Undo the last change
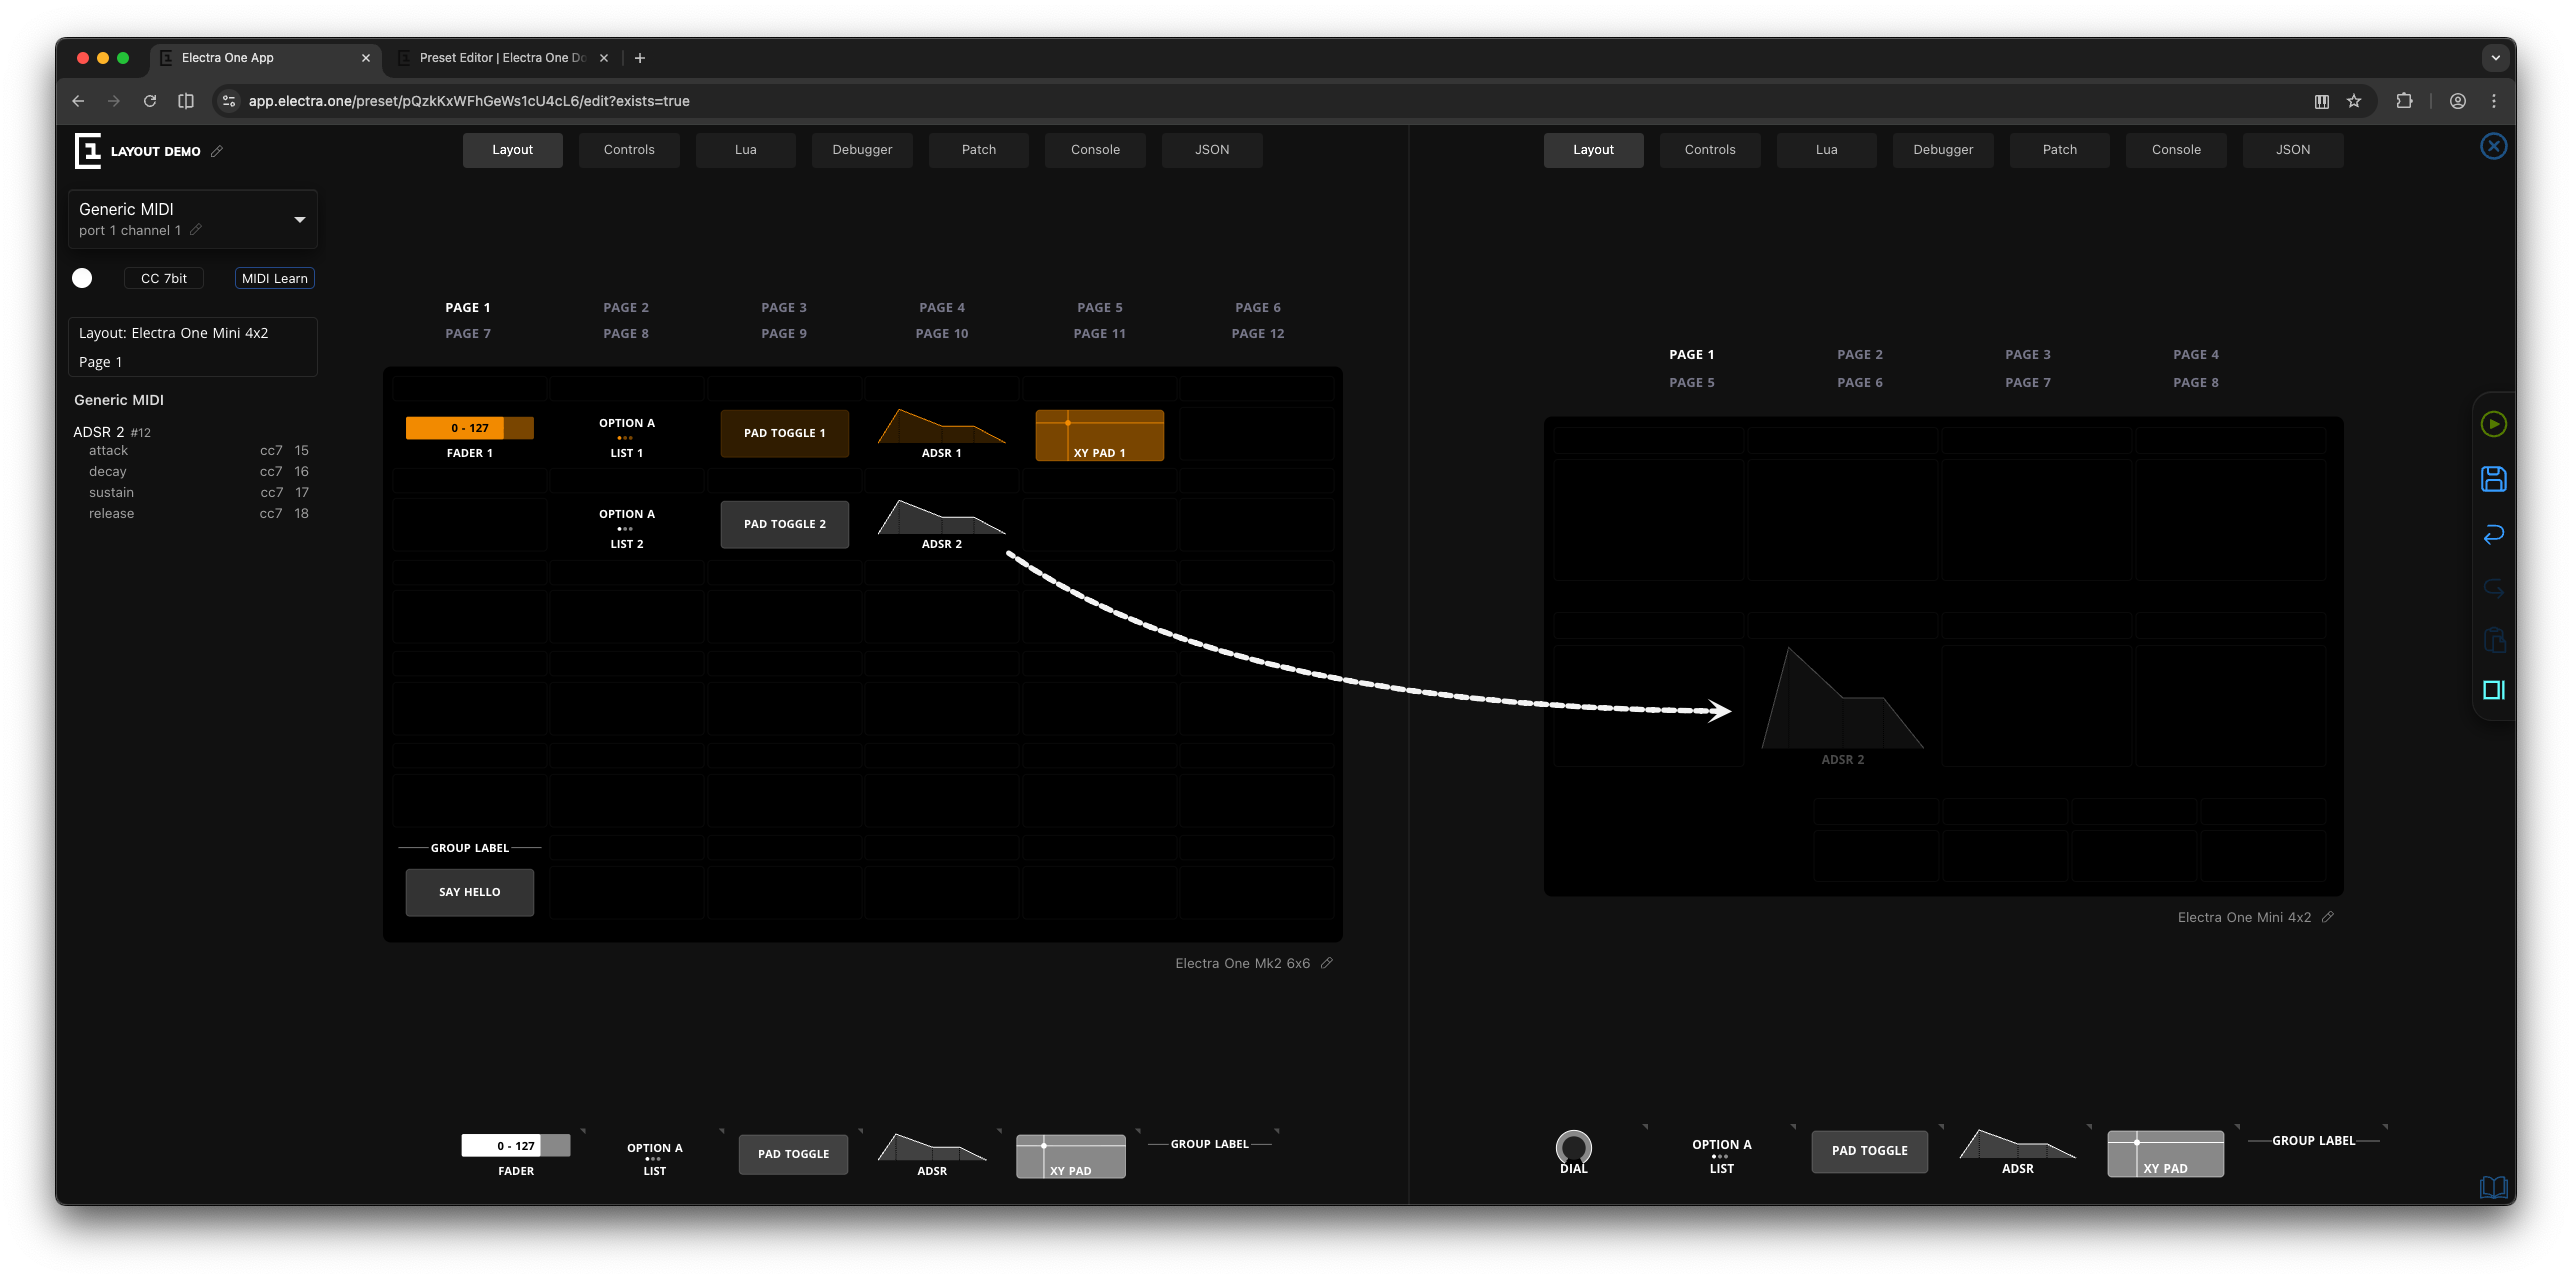 2494,534
